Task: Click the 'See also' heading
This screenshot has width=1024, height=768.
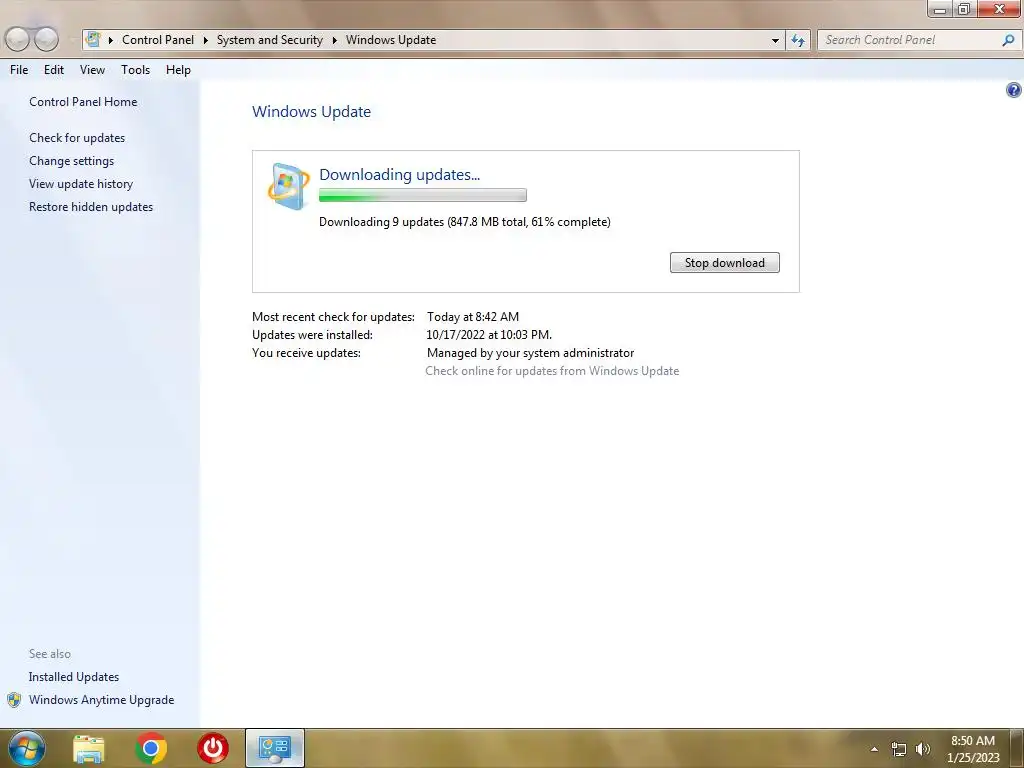Action: [50, 654]
